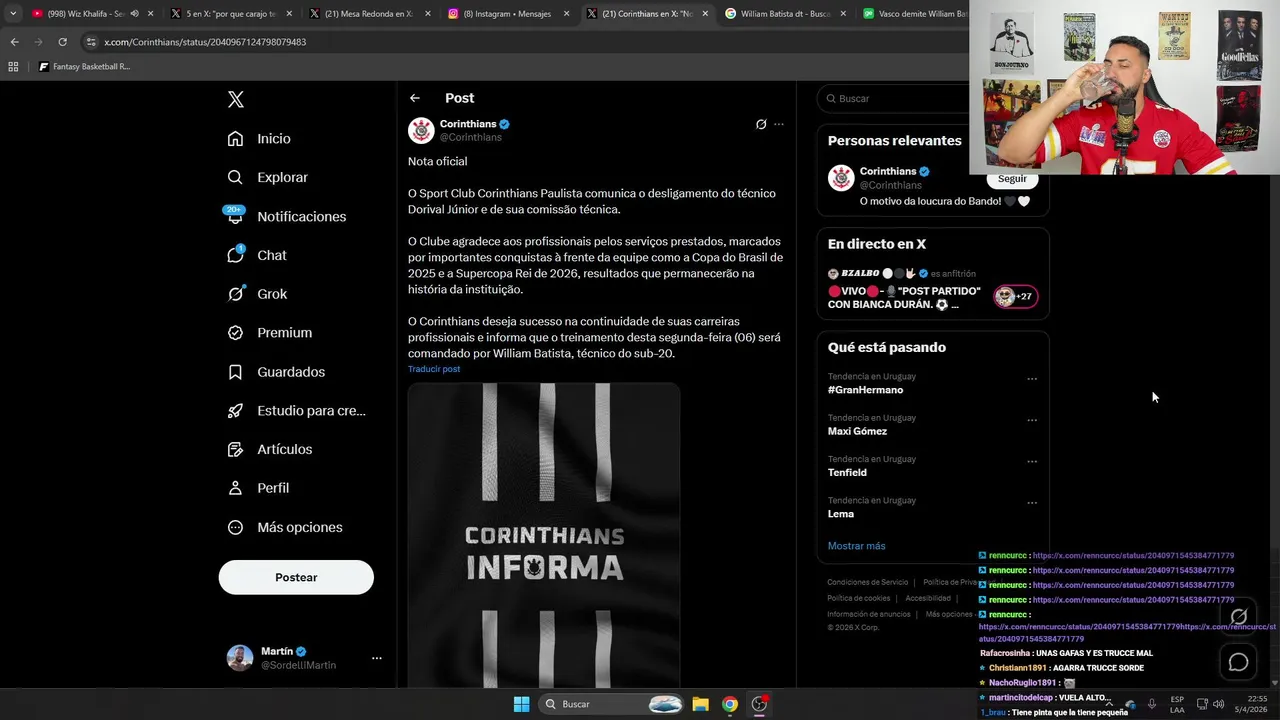This screenshot has height=720, width=1280.
Task: Open Inicio home in sidebar
Action: tap(259, 139)
